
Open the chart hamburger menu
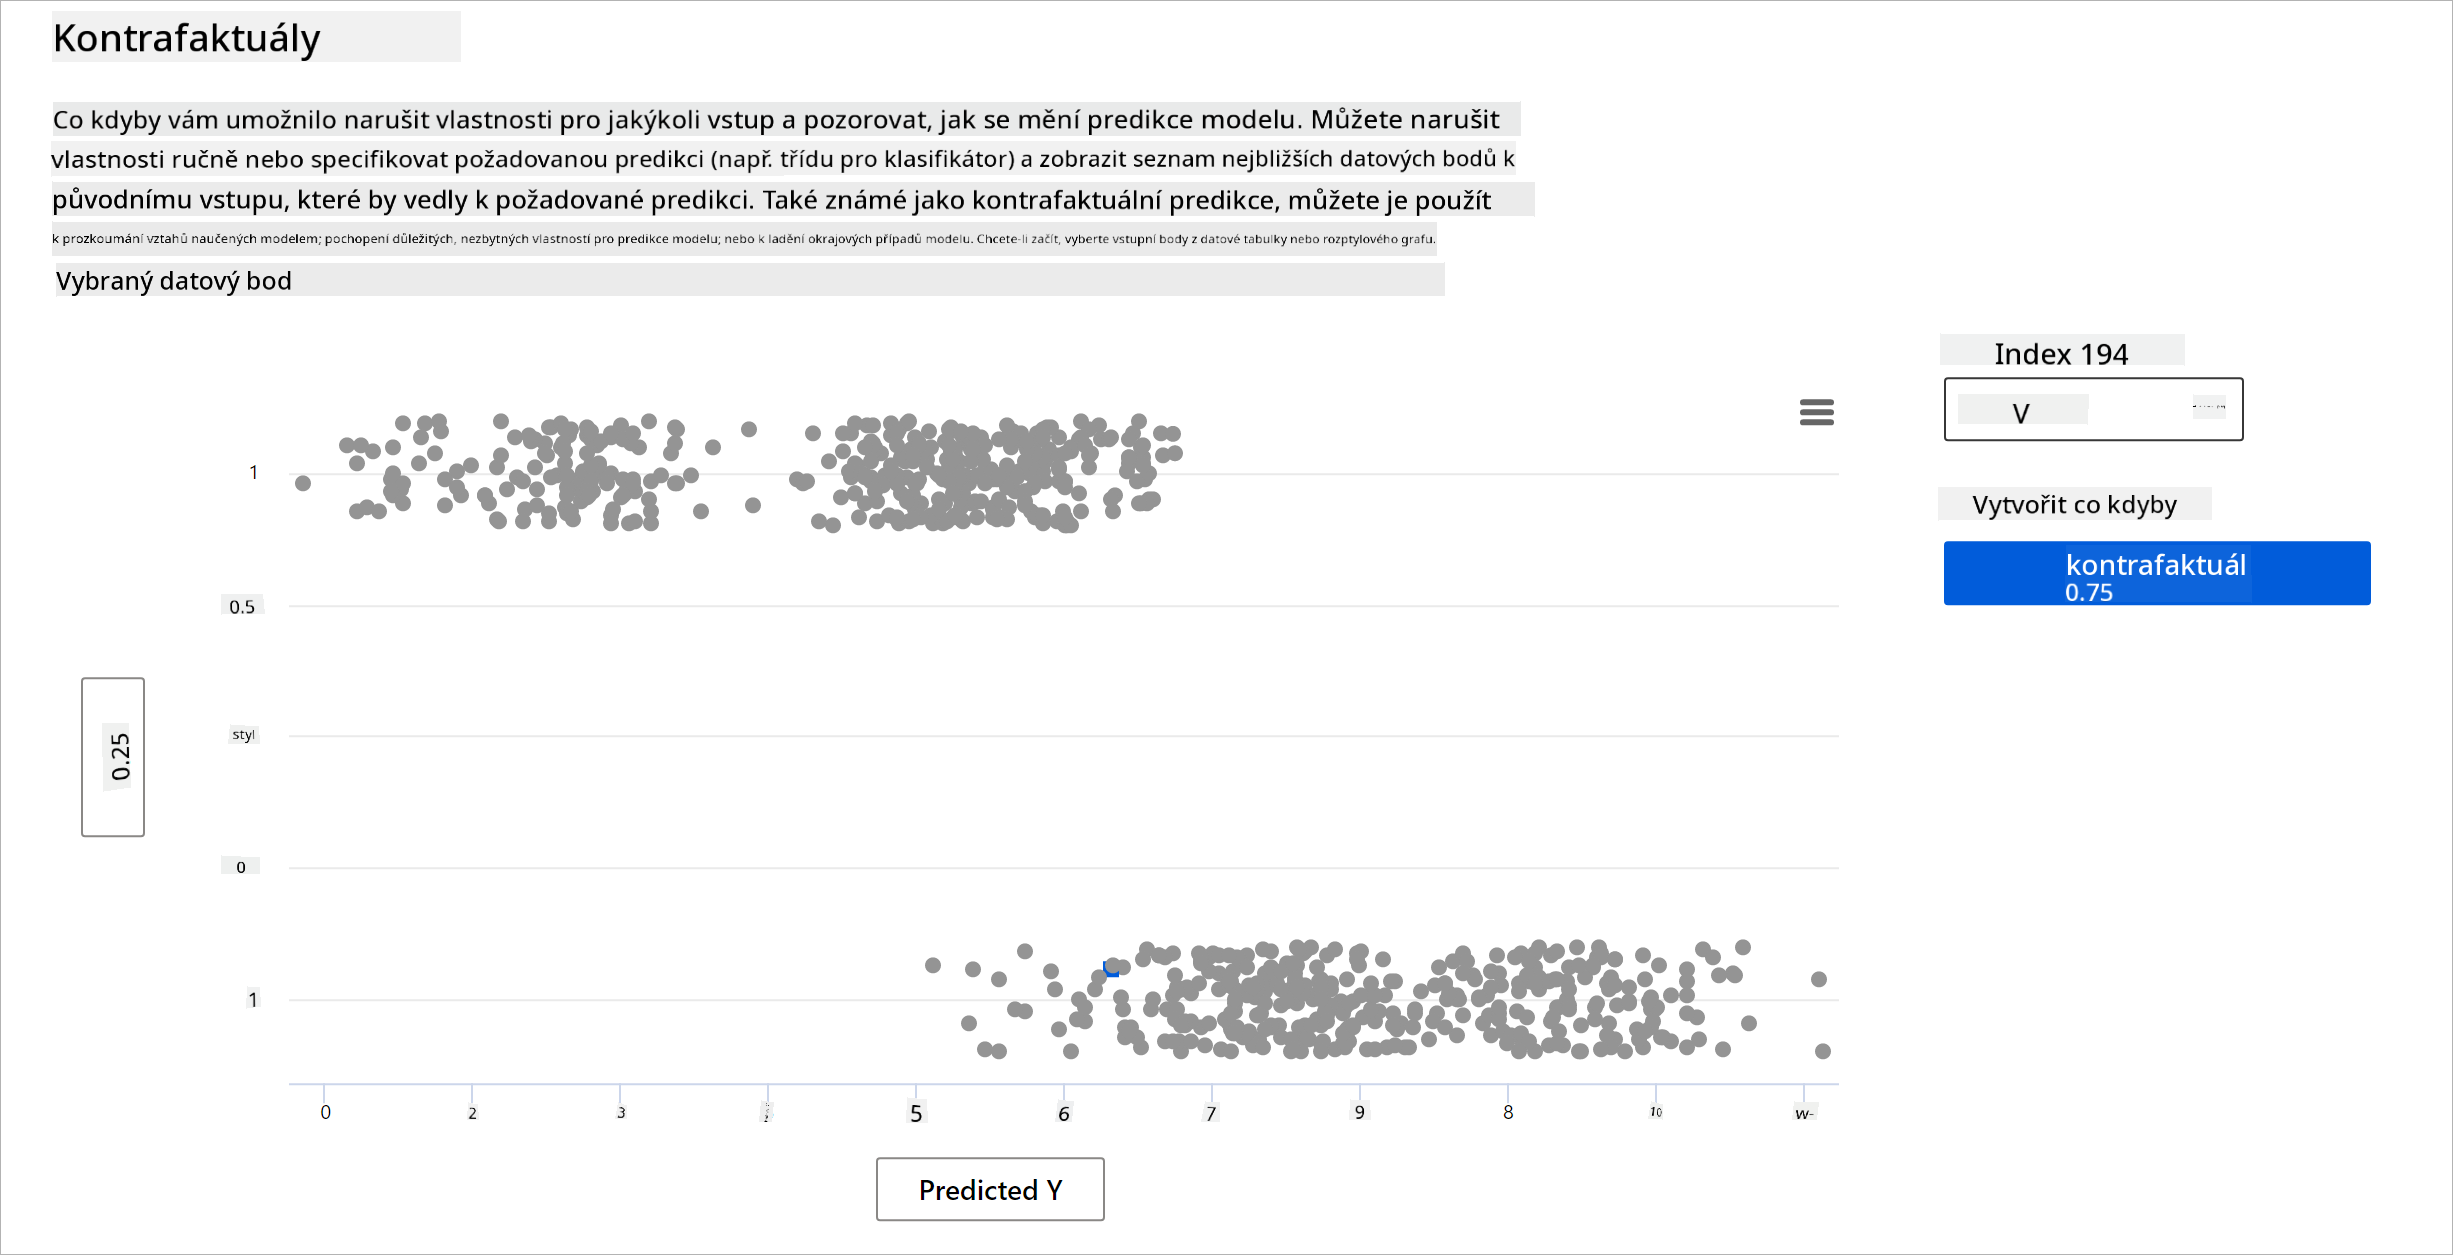tap(1816, 412)
